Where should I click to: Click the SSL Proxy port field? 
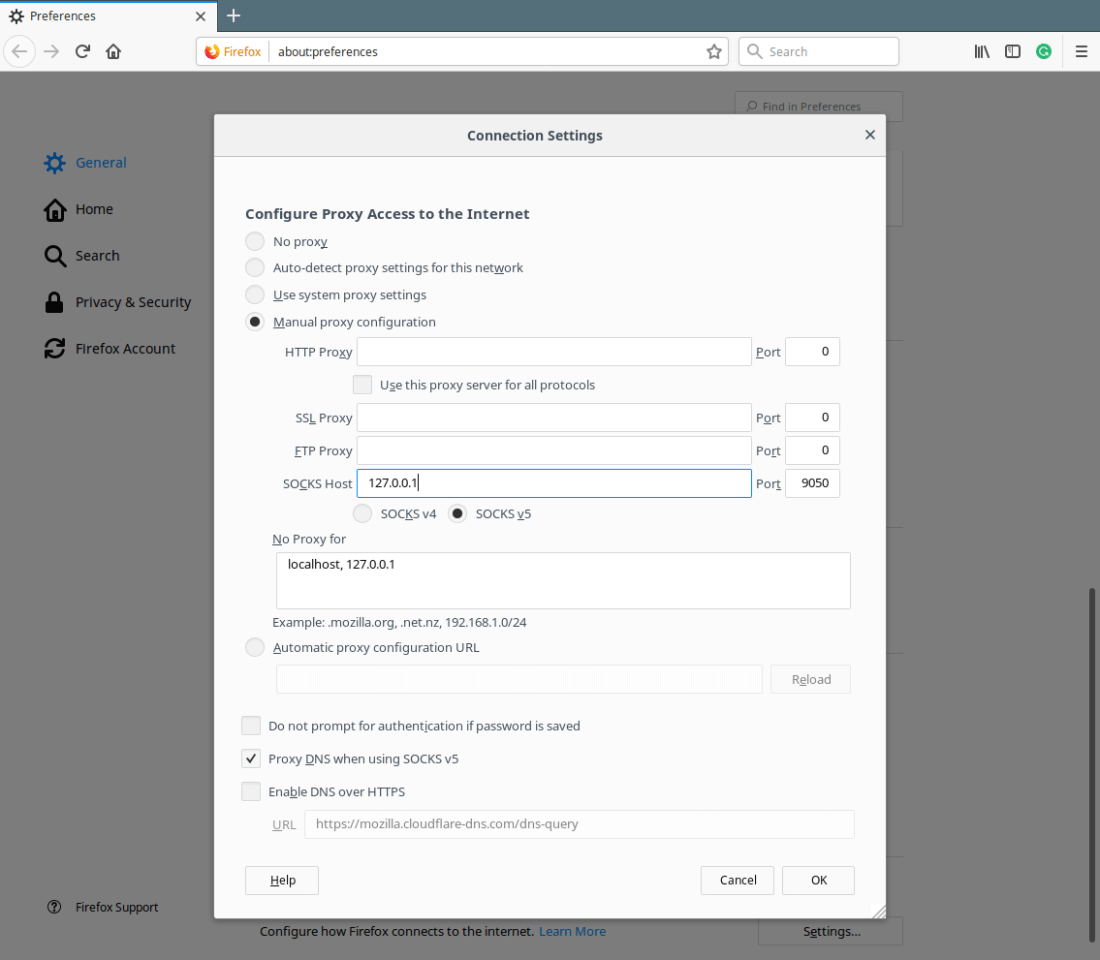[x=812, y=418]
